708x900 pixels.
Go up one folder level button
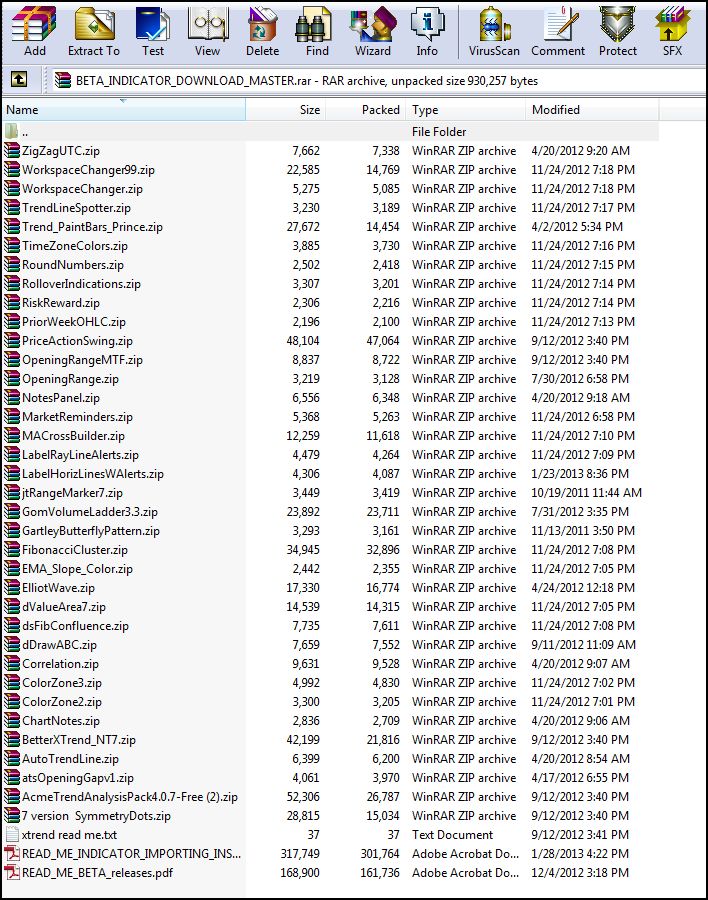point(19,79)
